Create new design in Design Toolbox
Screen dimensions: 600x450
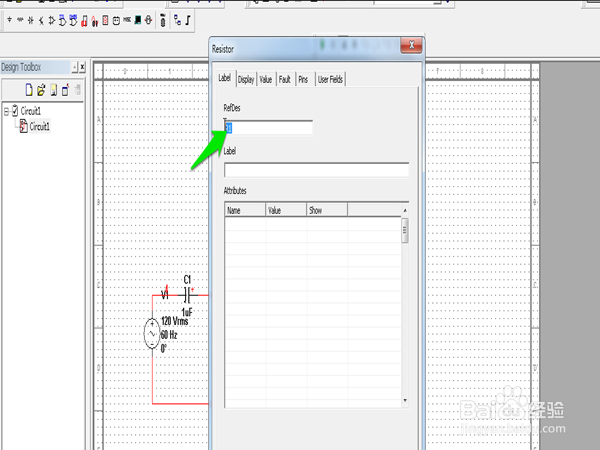(x=29, y=90)
